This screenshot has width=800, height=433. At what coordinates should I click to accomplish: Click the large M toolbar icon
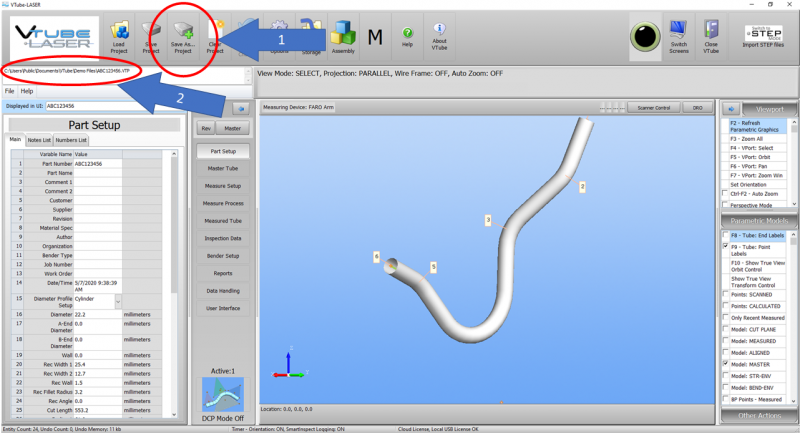[375, 37]
